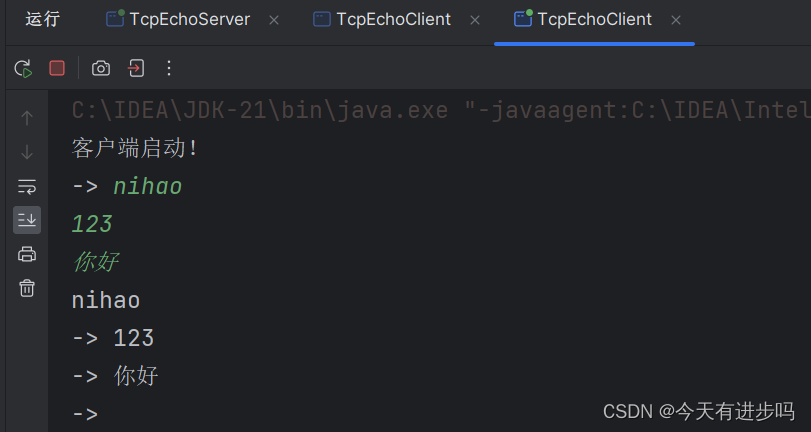
Task: Click the camera thread dump icon
Action: point(101,68)
